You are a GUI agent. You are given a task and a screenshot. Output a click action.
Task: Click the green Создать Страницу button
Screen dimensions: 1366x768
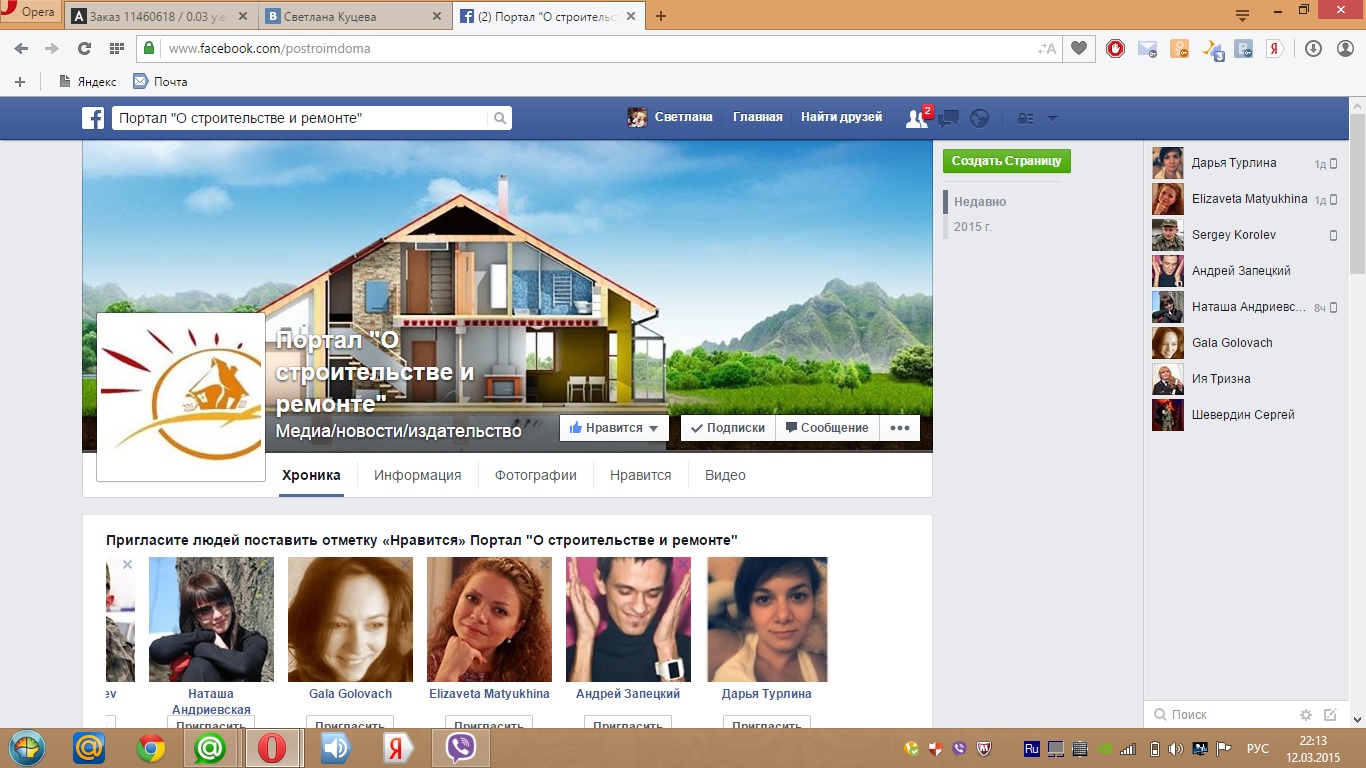coord(1006,161)
